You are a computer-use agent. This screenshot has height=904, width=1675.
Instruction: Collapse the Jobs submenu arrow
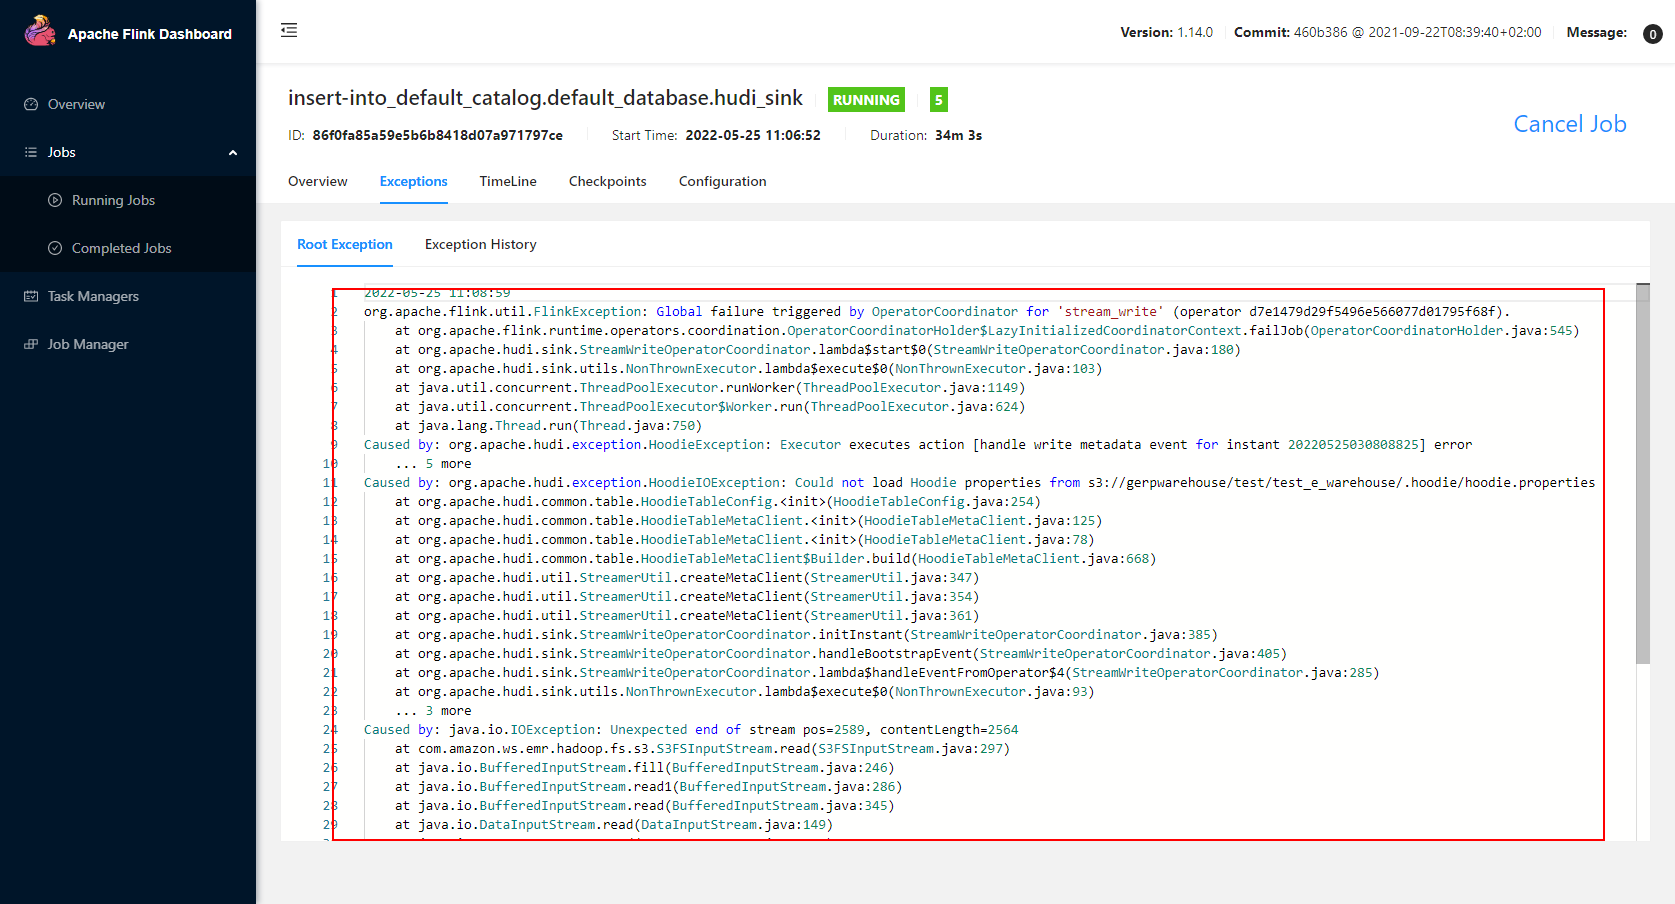233,153
